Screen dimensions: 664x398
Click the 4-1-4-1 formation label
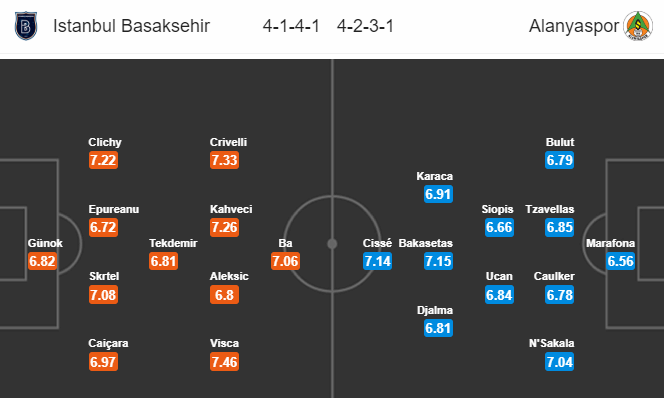coord(291,26)
